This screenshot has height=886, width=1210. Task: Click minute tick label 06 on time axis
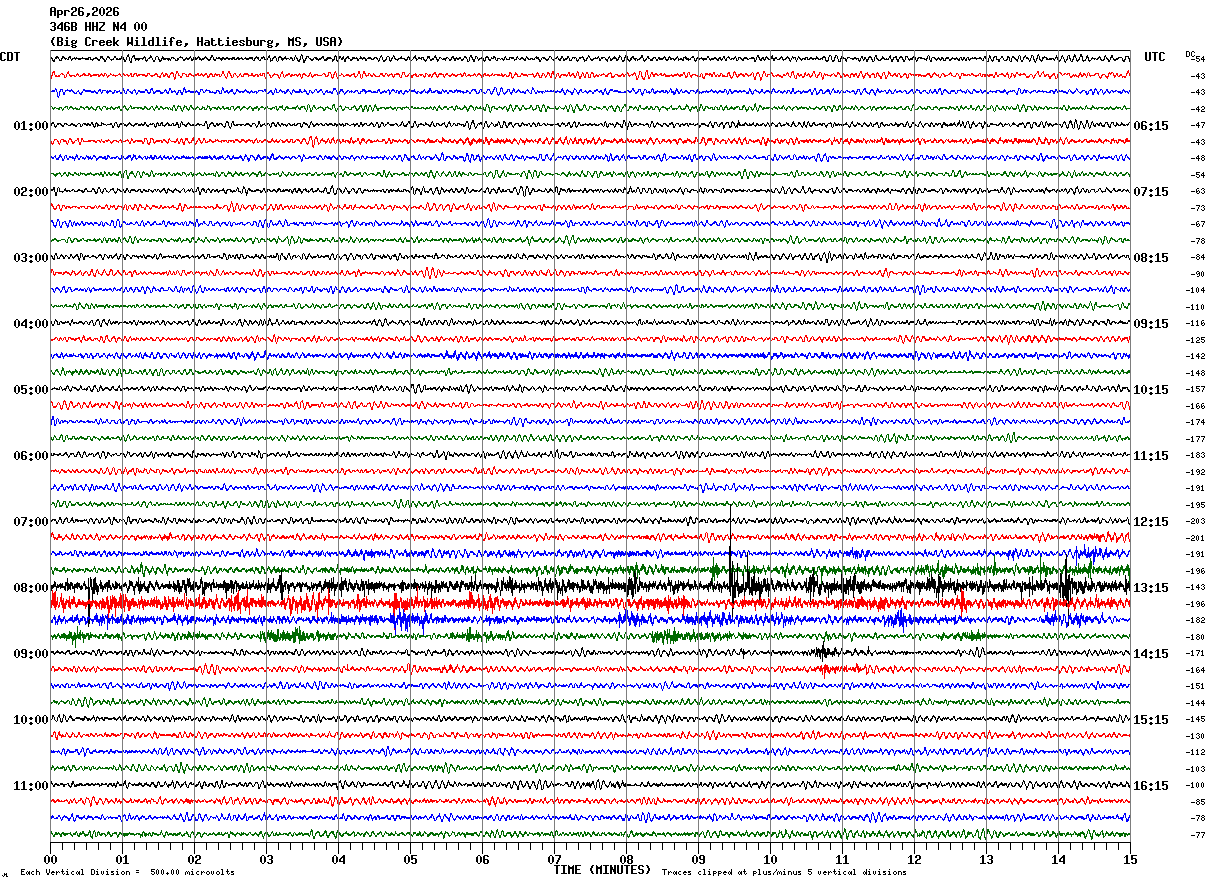[482, 860]
